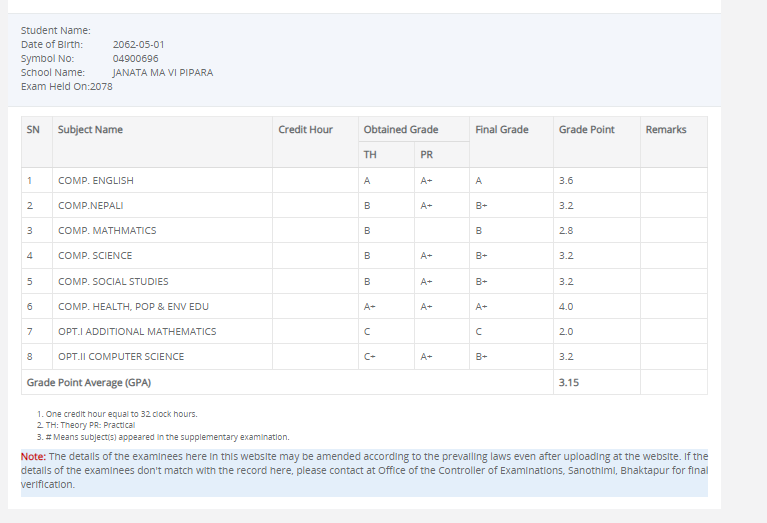Screen dimensions: 767x523
Task: Click the Obtained Grade column header
Action: 401,130
